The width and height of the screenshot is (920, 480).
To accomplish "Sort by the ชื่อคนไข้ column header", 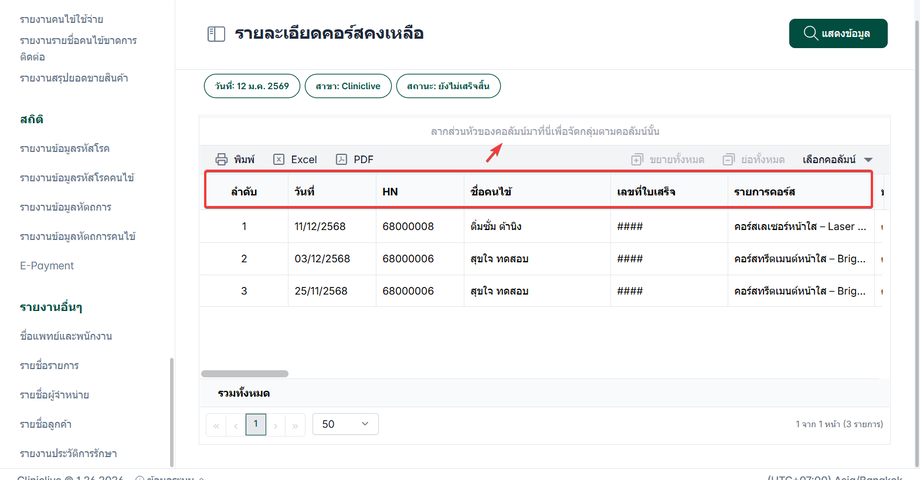I will [x=537, y=191].
